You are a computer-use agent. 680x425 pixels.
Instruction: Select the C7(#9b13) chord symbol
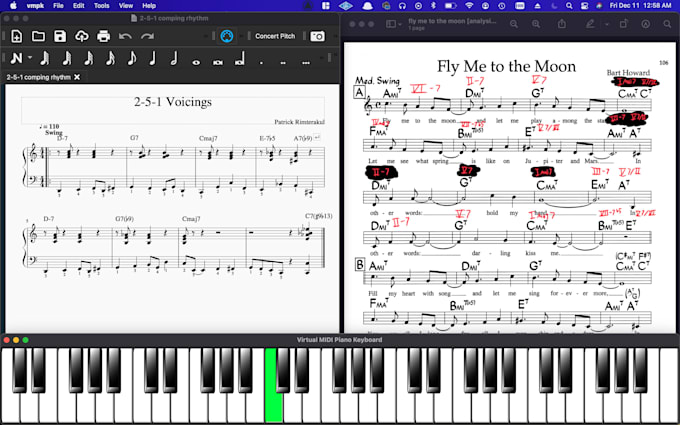point(318,216)
